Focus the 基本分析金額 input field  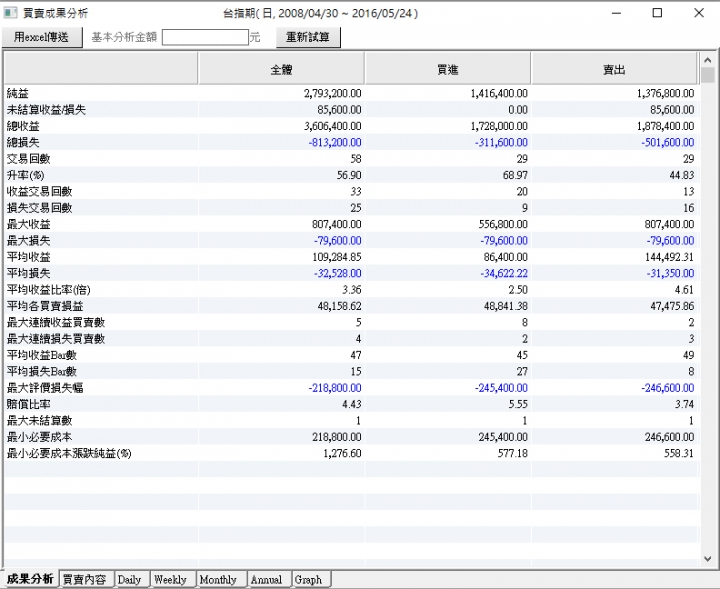click(205, 37)
